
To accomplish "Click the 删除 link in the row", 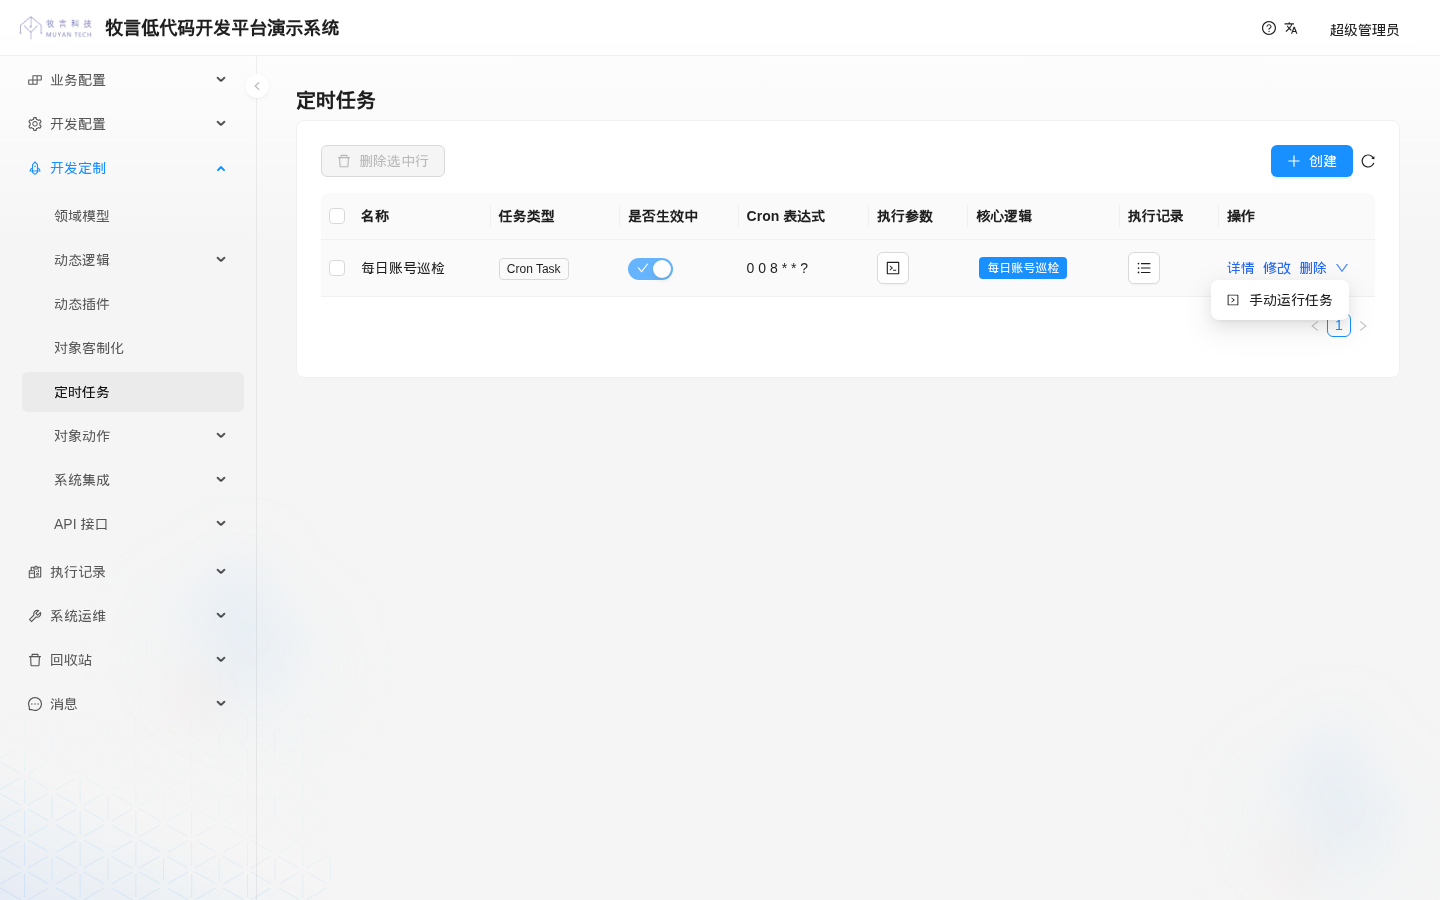I will click(x=1313, y=268).
